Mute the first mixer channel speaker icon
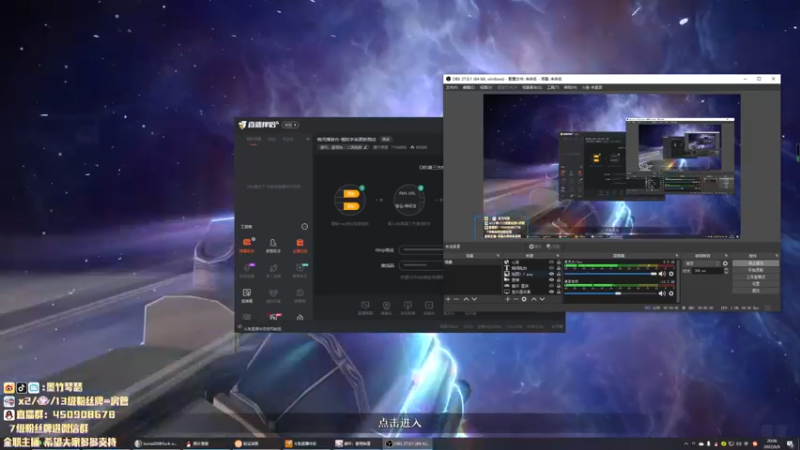The height and width of the screenshot is (450, 800). (x=662, y=274)
